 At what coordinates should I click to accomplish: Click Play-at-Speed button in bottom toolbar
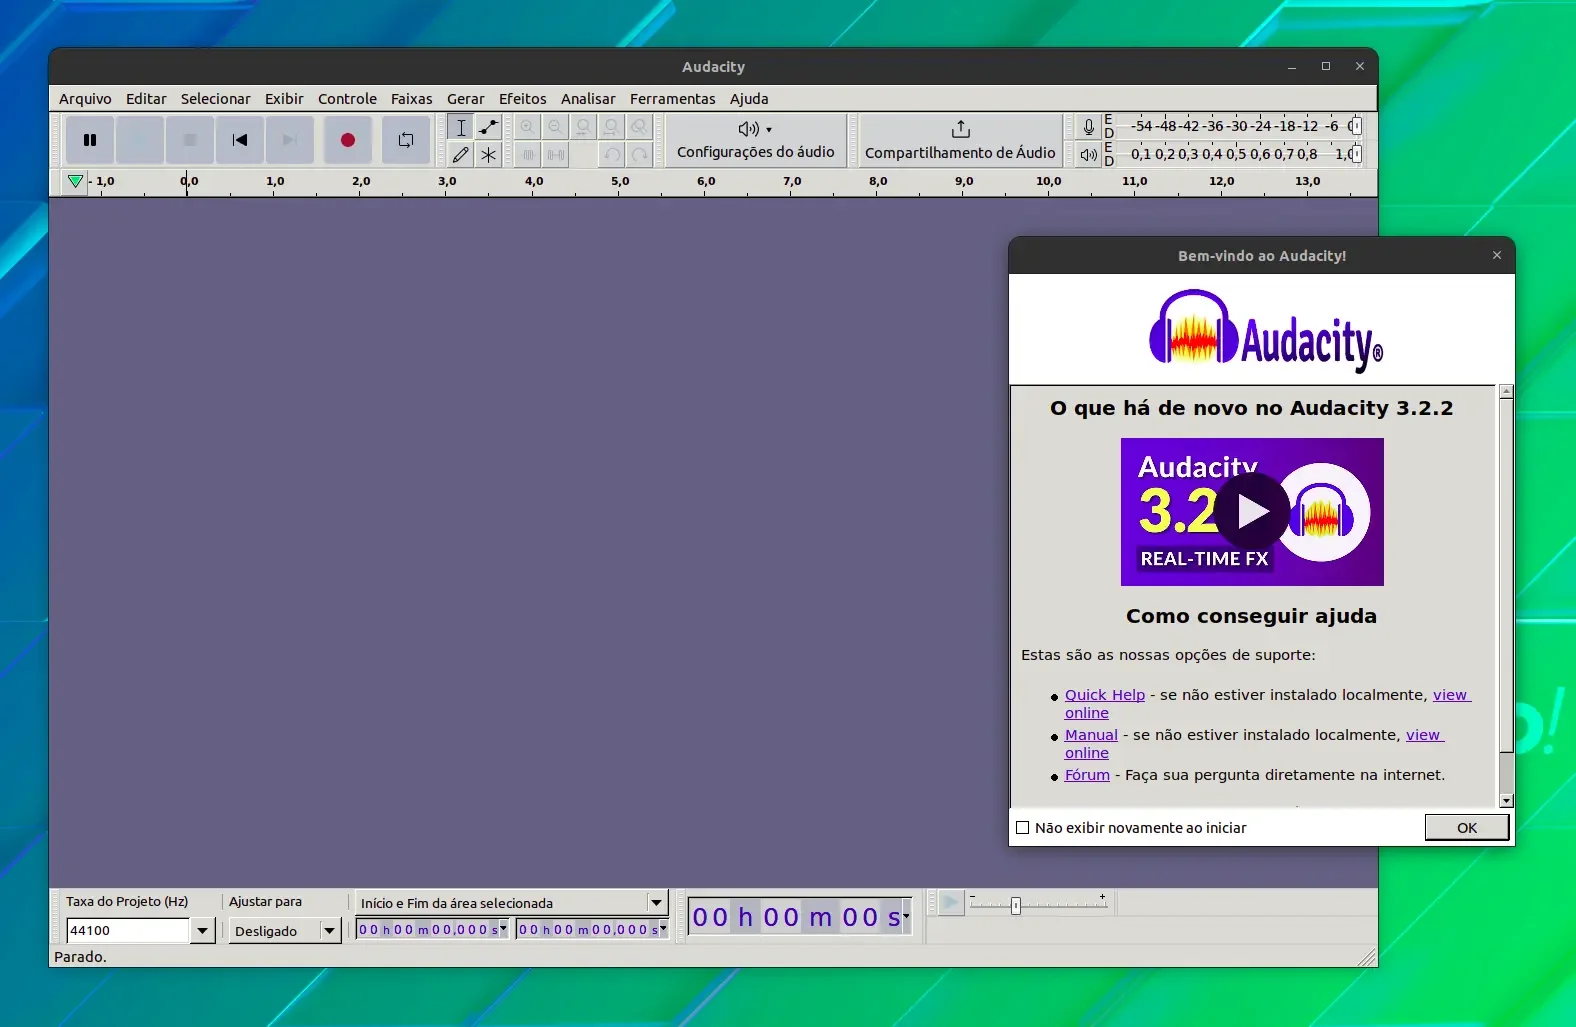[950, 903]
